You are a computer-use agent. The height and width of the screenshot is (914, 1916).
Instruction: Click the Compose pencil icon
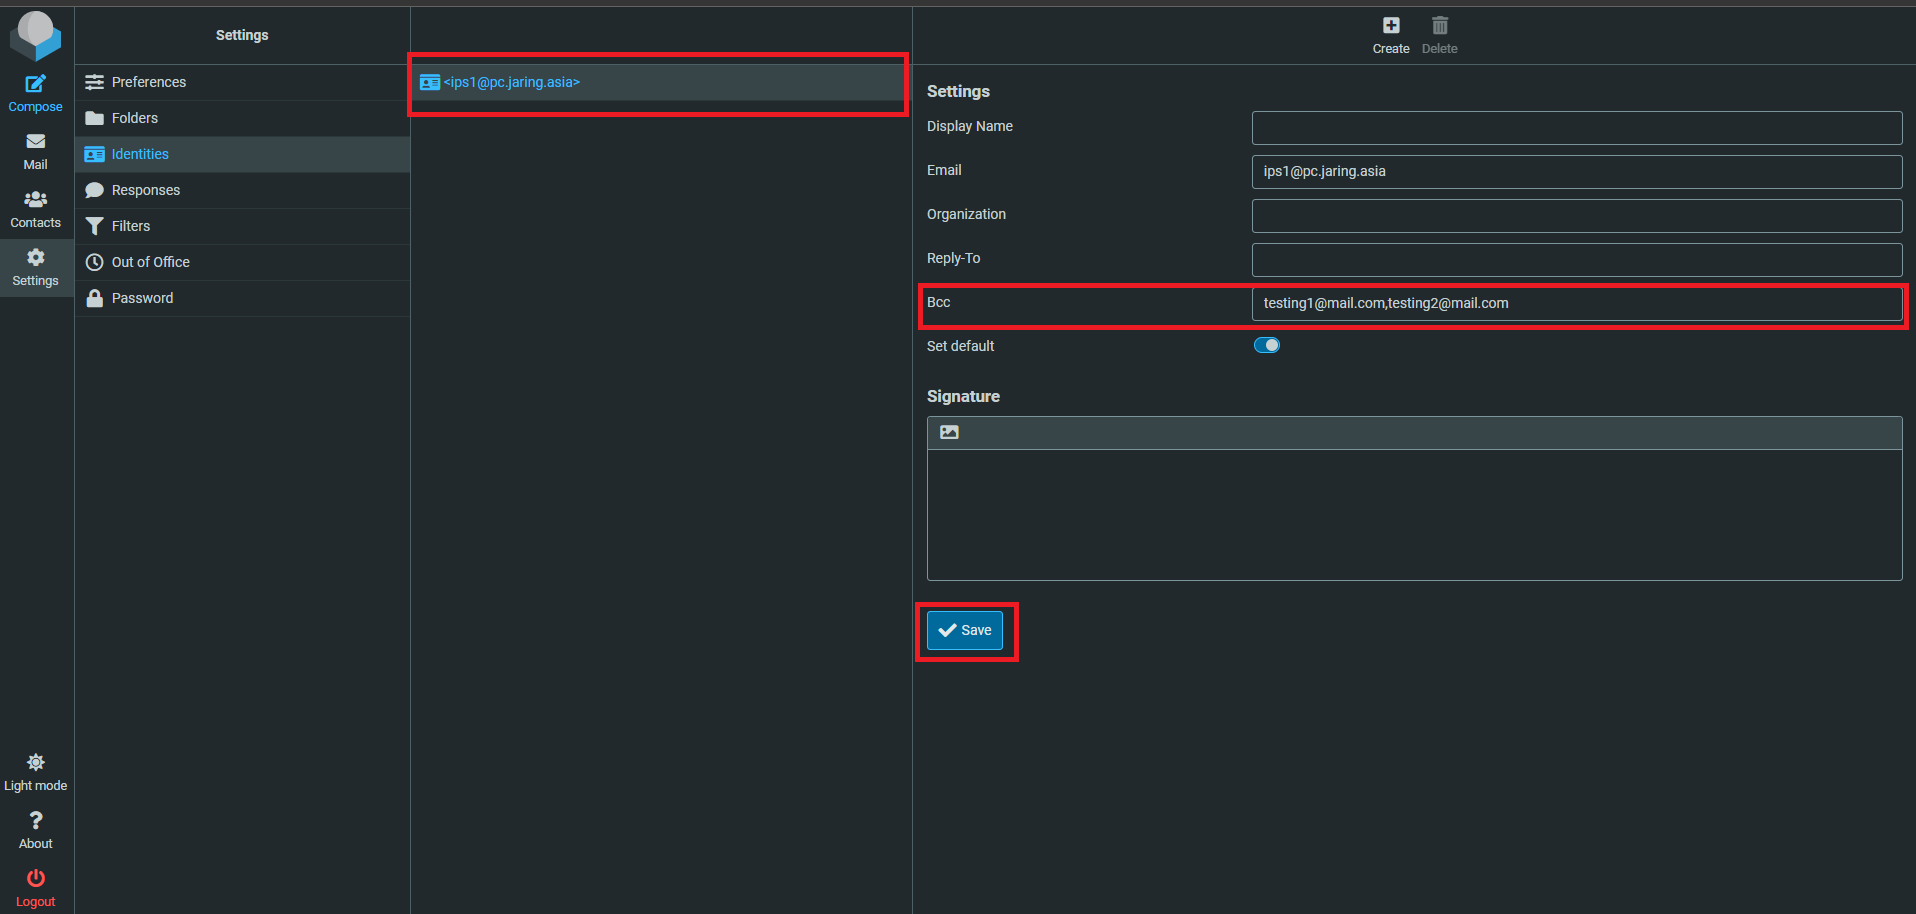(35, 85)
